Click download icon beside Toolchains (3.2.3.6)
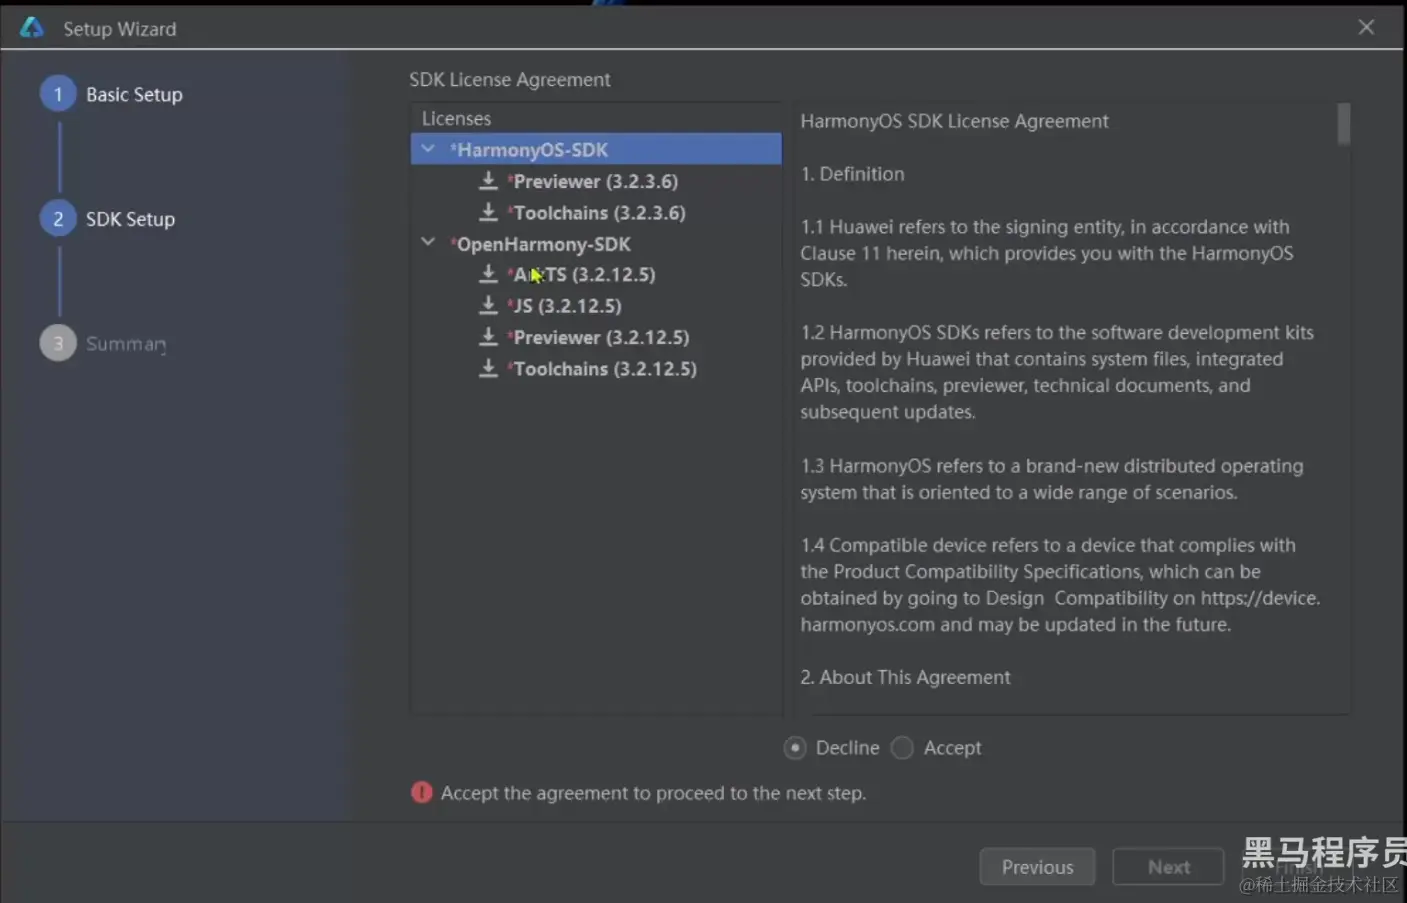The height and width of the screenshot is (903, 1407). coord(488,212)
